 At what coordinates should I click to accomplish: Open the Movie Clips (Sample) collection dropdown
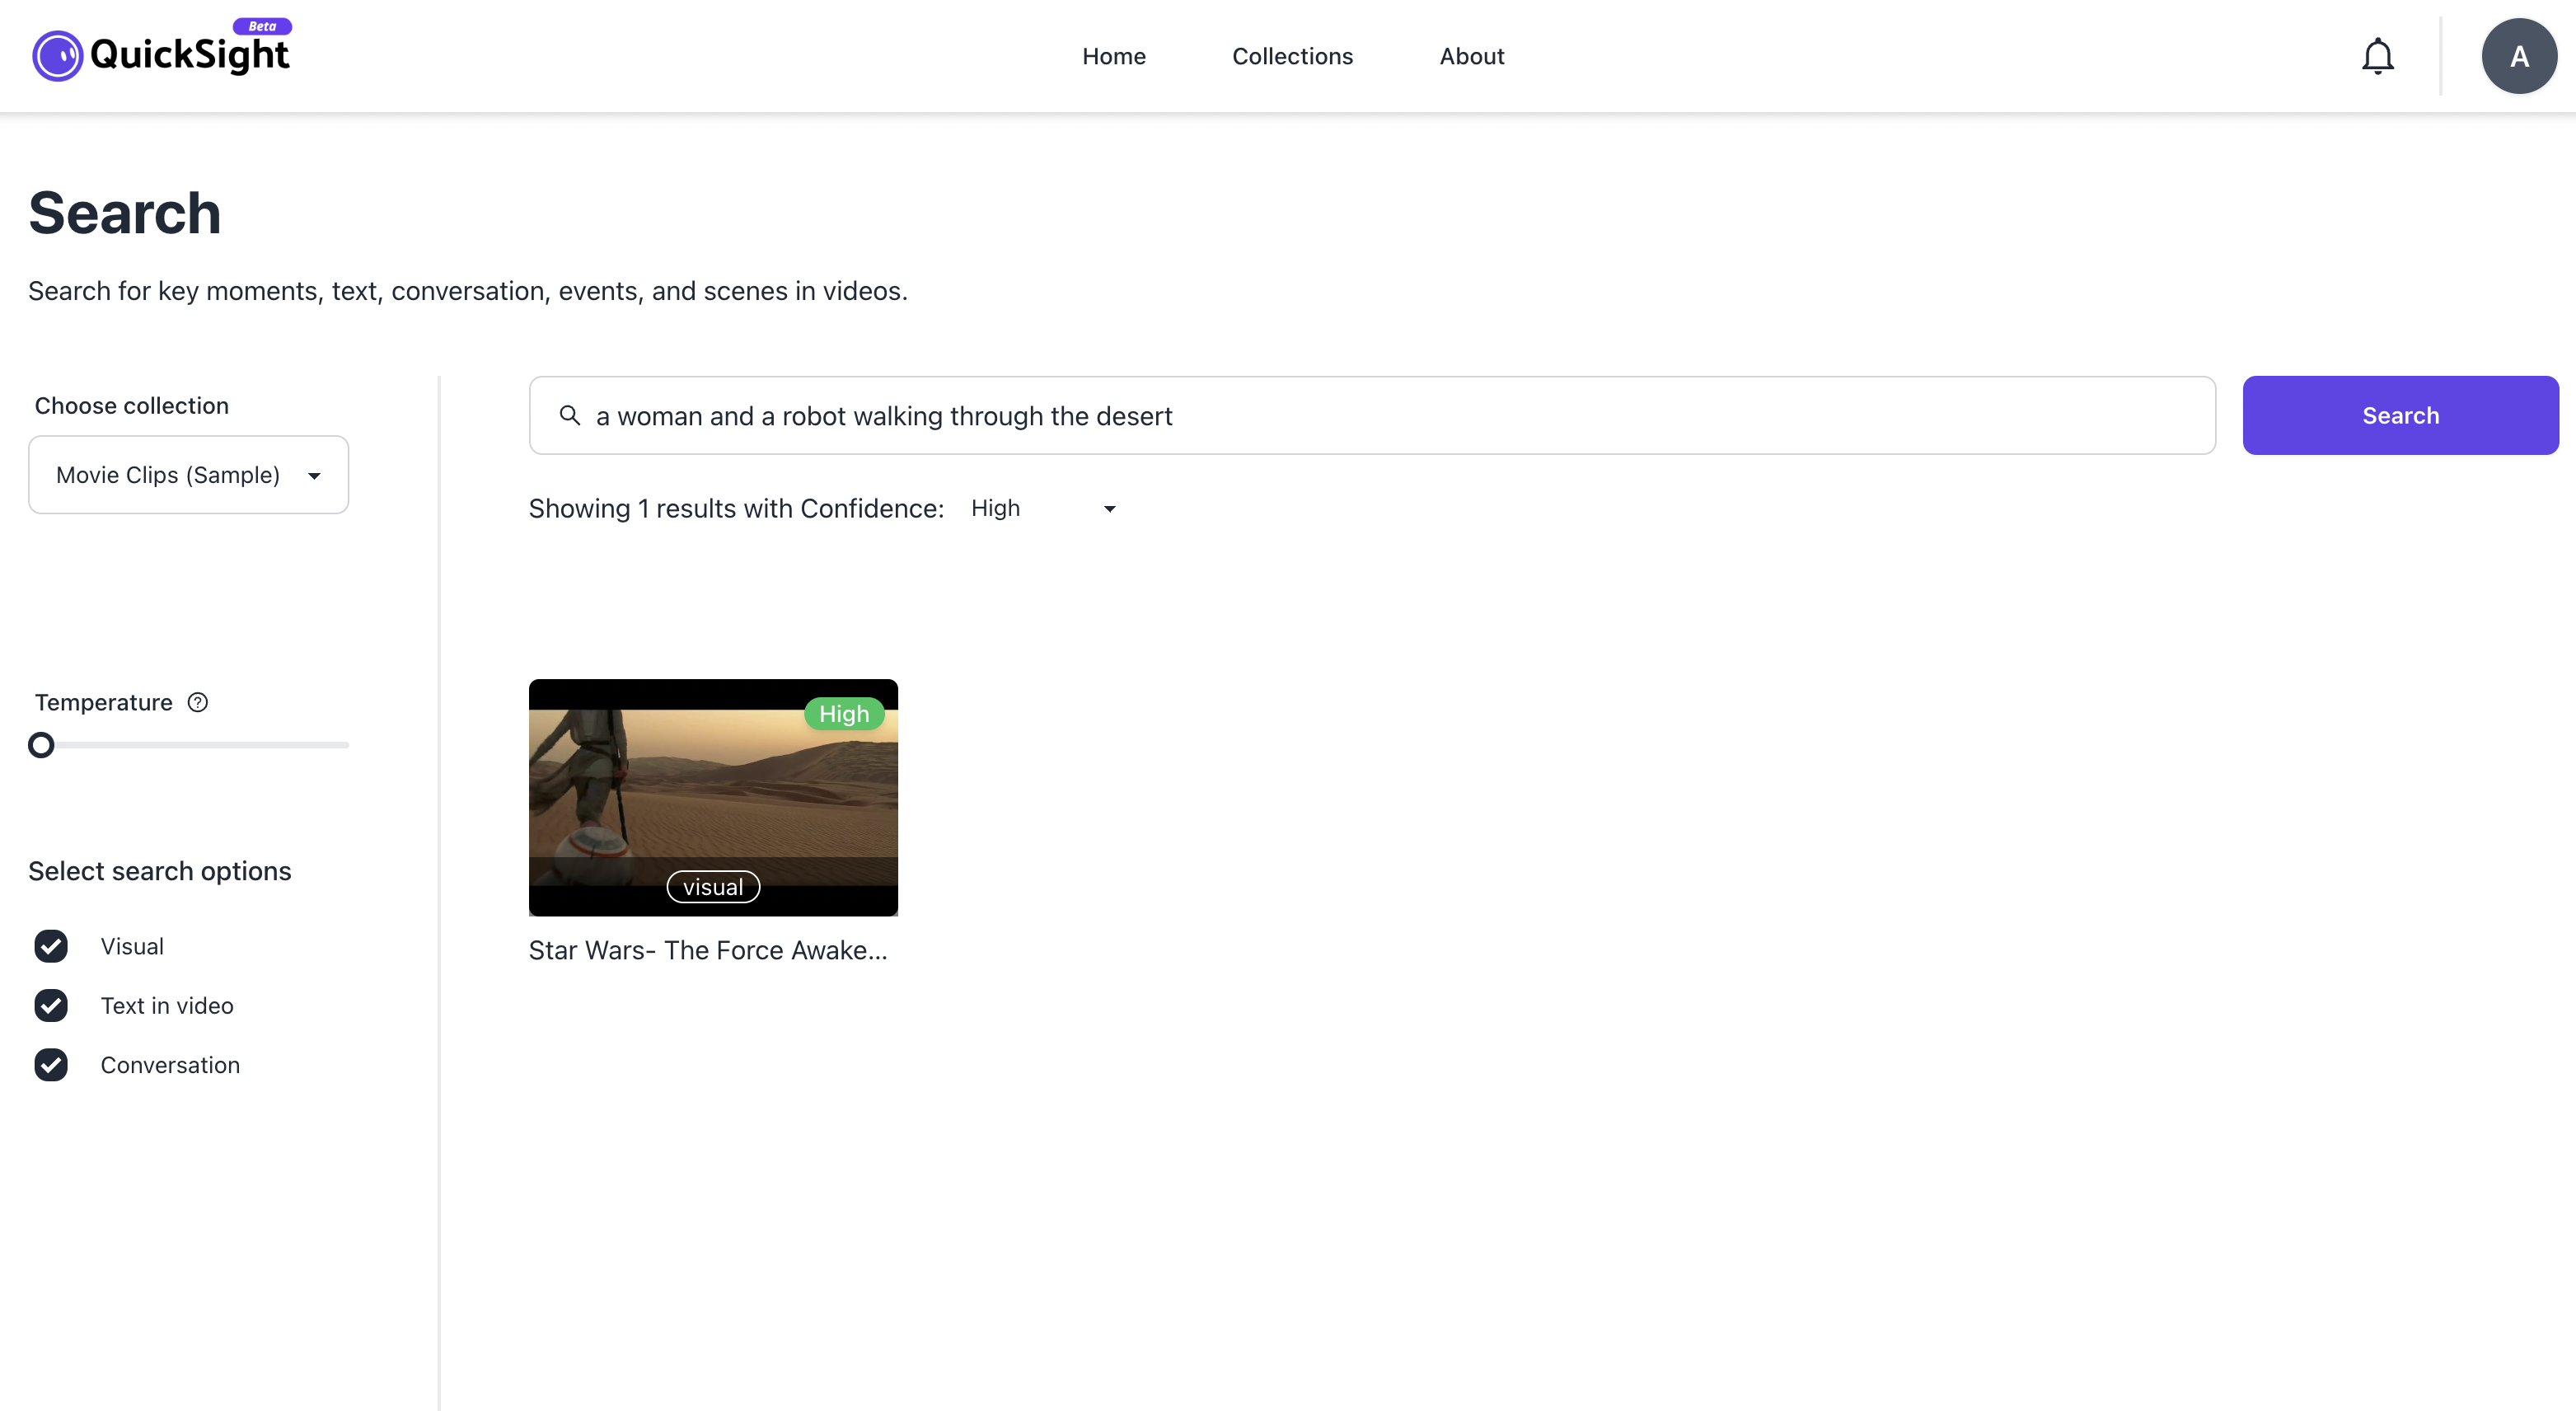click(188, 475)
